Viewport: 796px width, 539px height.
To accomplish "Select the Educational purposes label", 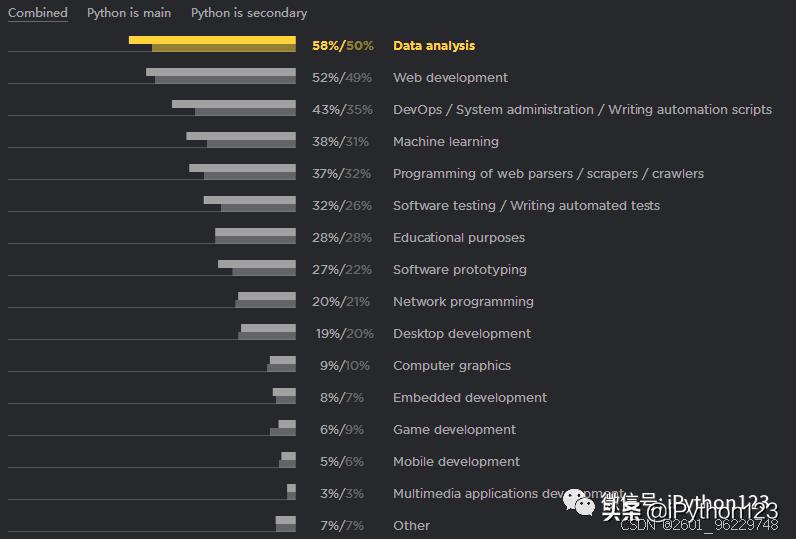I will (x=459, y=238).
